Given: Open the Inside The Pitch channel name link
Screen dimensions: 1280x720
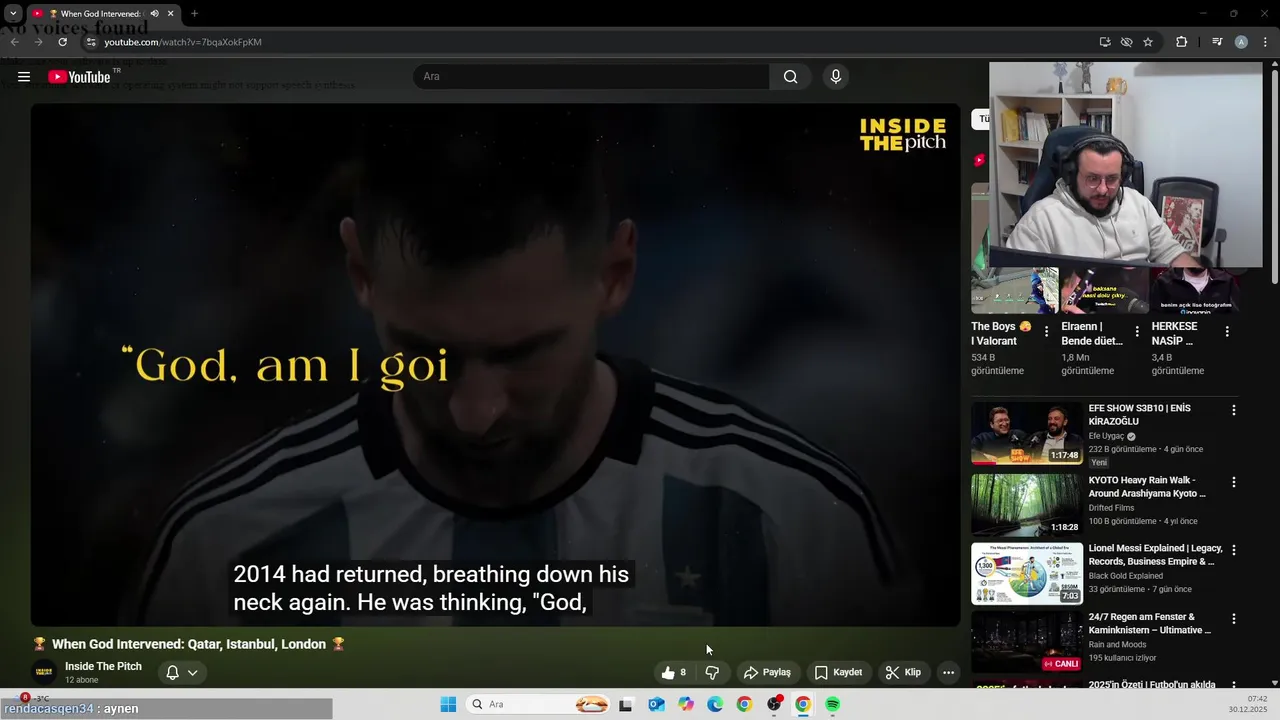Looking at the screenshot, I should coord(103,666).
